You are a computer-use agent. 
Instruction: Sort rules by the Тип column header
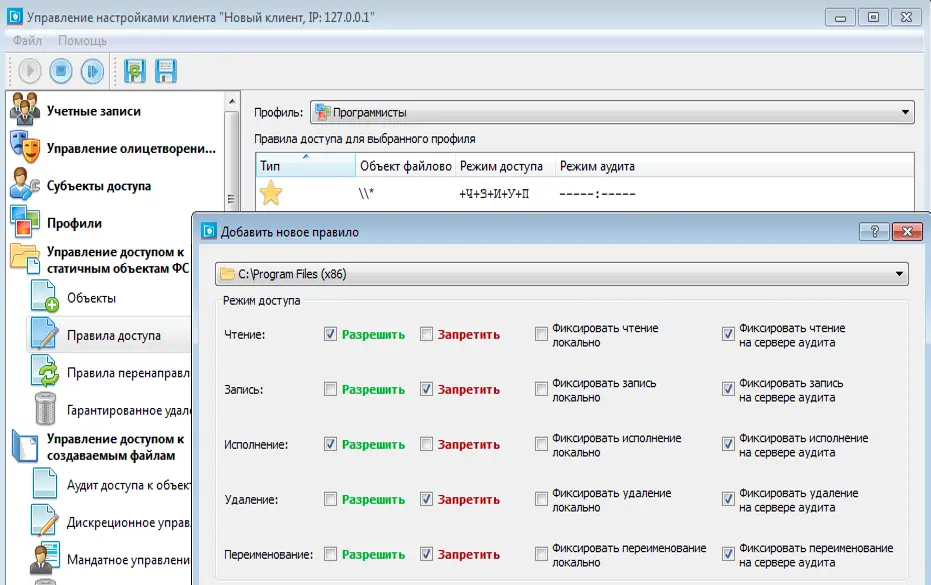(x=304, y=166)
